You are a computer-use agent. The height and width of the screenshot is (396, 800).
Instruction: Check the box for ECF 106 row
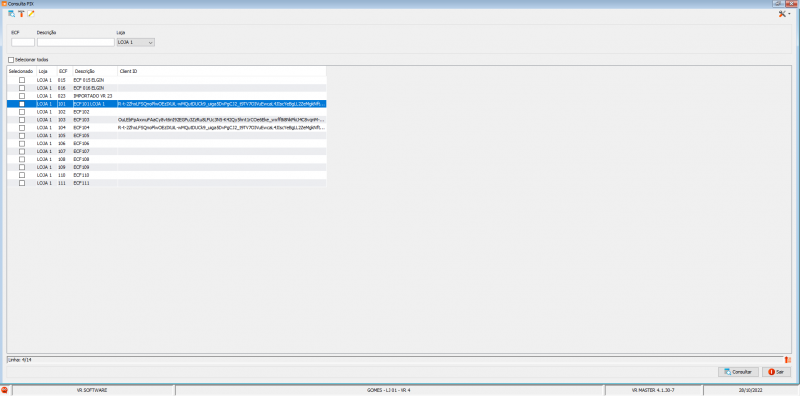coord(22,143)
